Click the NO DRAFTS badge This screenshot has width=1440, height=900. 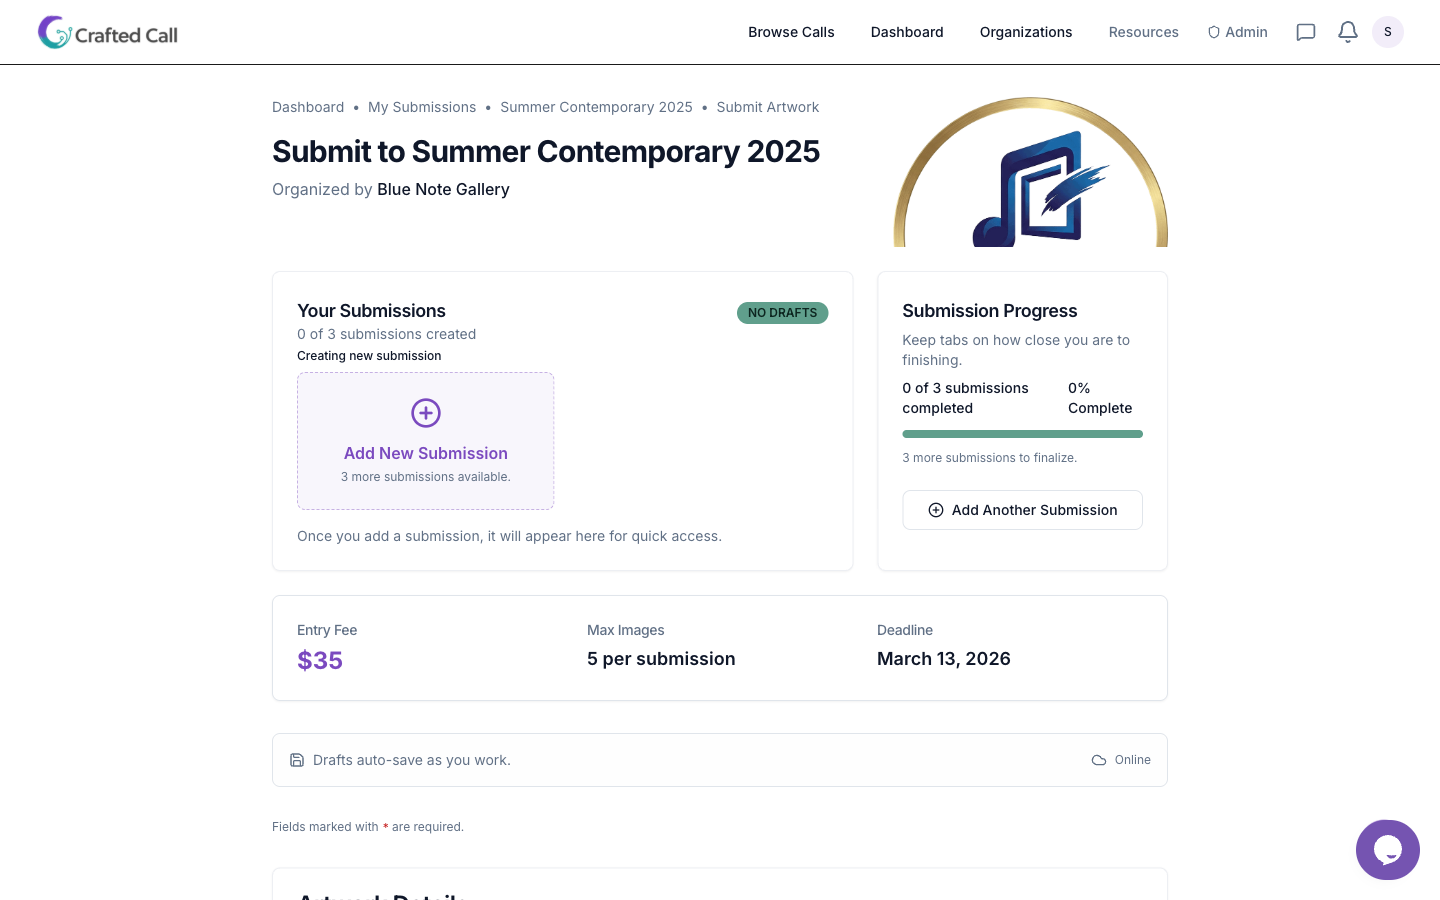coord(782,313)
